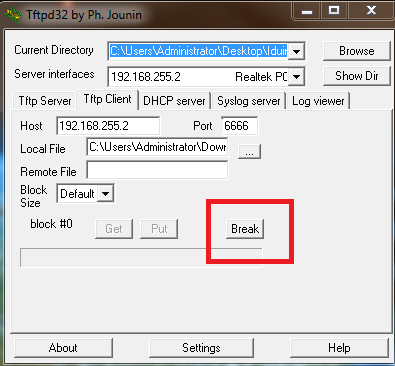Select the Tftp Client tab
This screenshot has width=395, height=366.
(107, 99)
